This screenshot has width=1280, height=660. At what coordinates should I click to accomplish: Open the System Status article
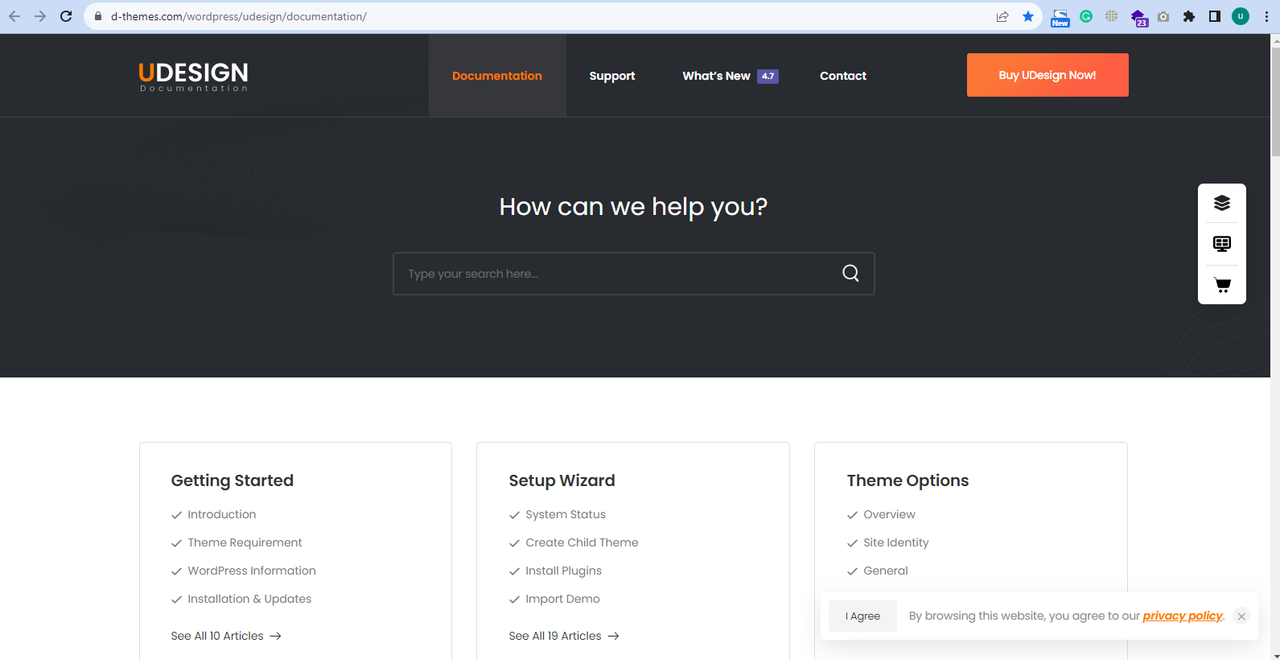coord(566,515)
